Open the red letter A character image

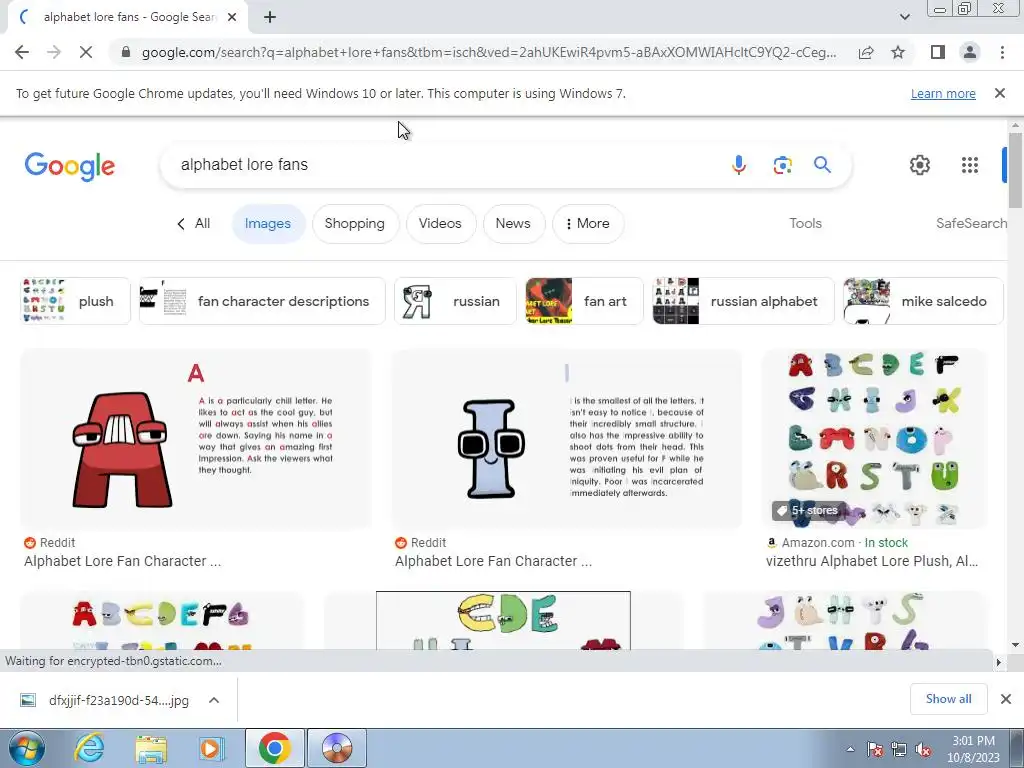pyautogui.click(x=196, y=439)
